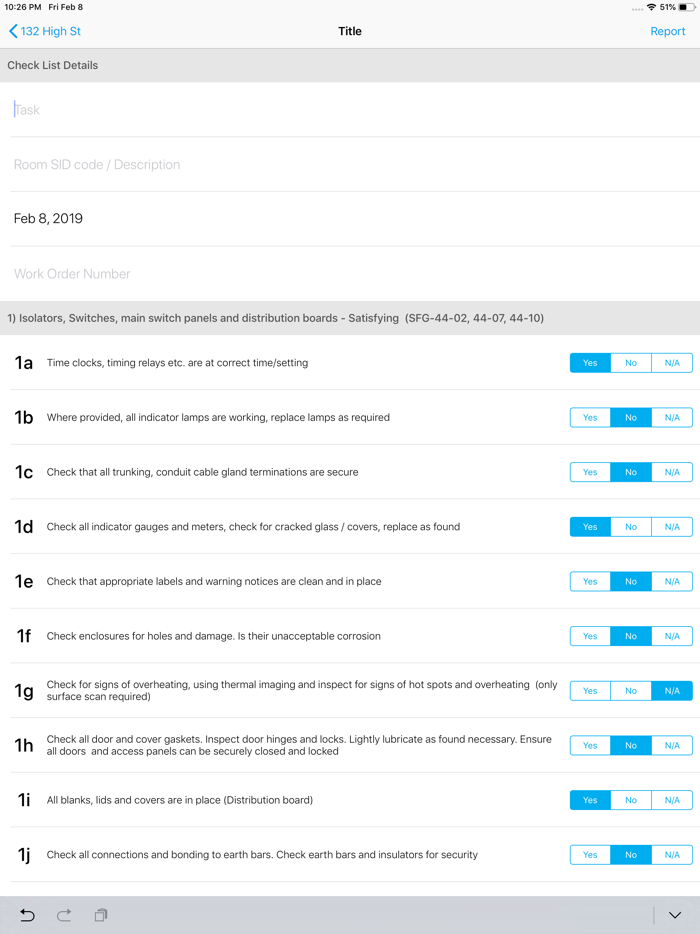Tap the back chevron next to 132 High St
The height and width of the screenshot is (934, 700).
pyautogui.click(x=11, y=31)
